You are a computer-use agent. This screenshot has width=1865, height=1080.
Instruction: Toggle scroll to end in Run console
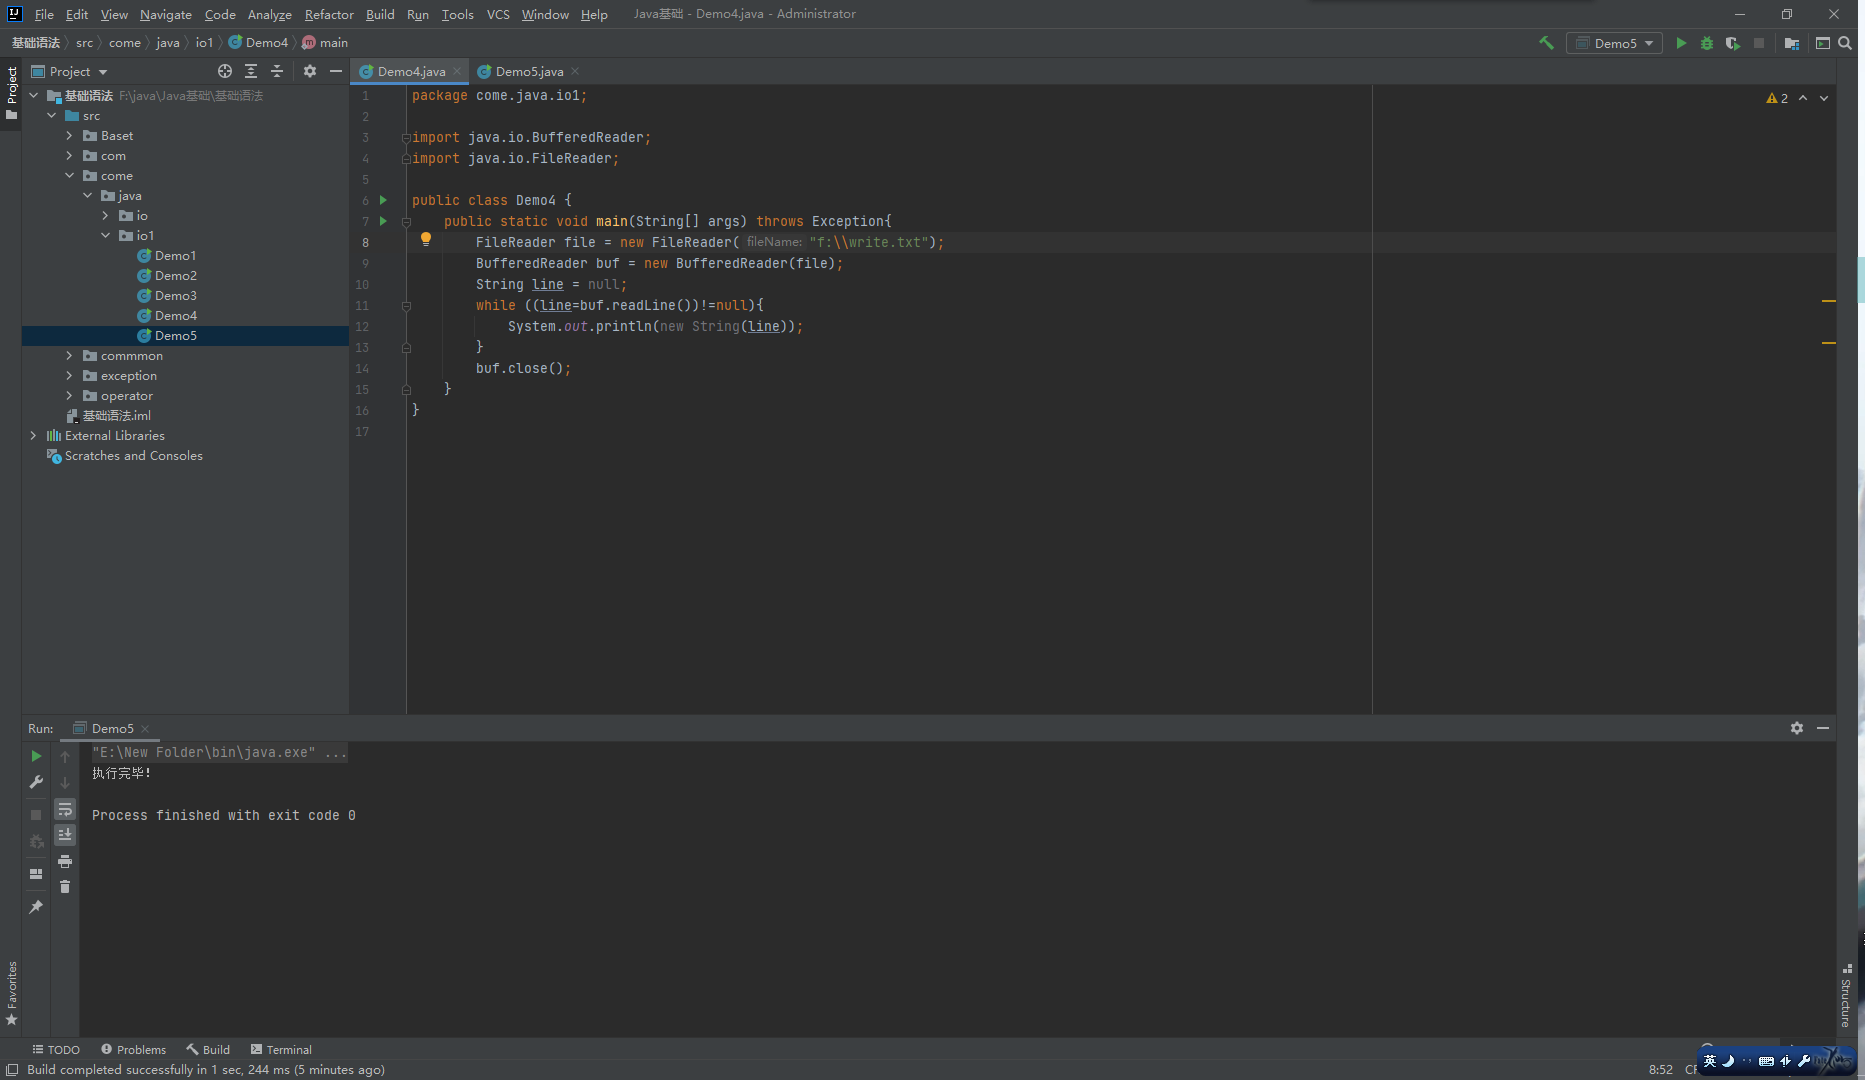coord(65,835)
